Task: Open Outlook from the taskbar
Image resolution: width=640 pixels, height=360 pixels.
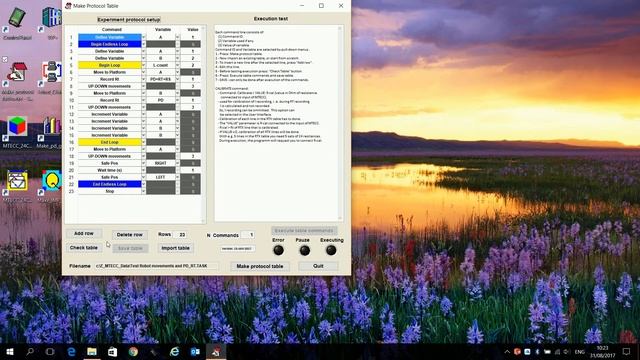Action: 195,351
